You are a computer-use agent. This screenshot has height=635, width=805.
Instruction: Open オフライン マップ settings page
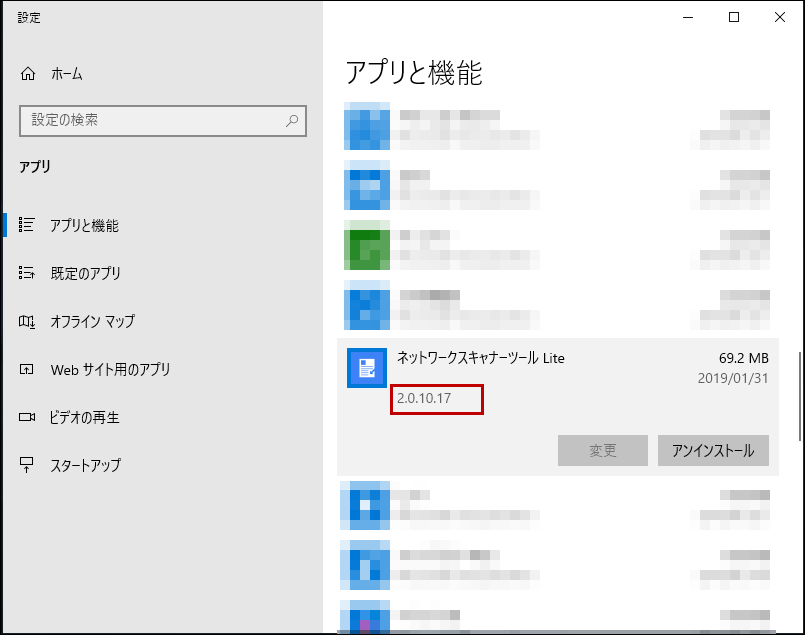point(92,321)
